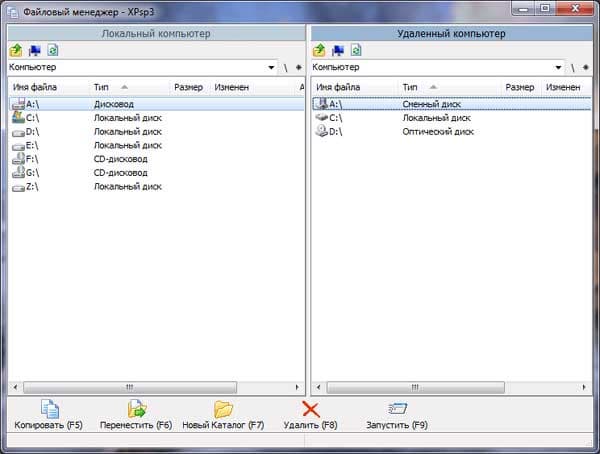This screenshot has width=600, height=454.
Task: Click the remote panel Up folder icon
Action: (x=319, y=50)
